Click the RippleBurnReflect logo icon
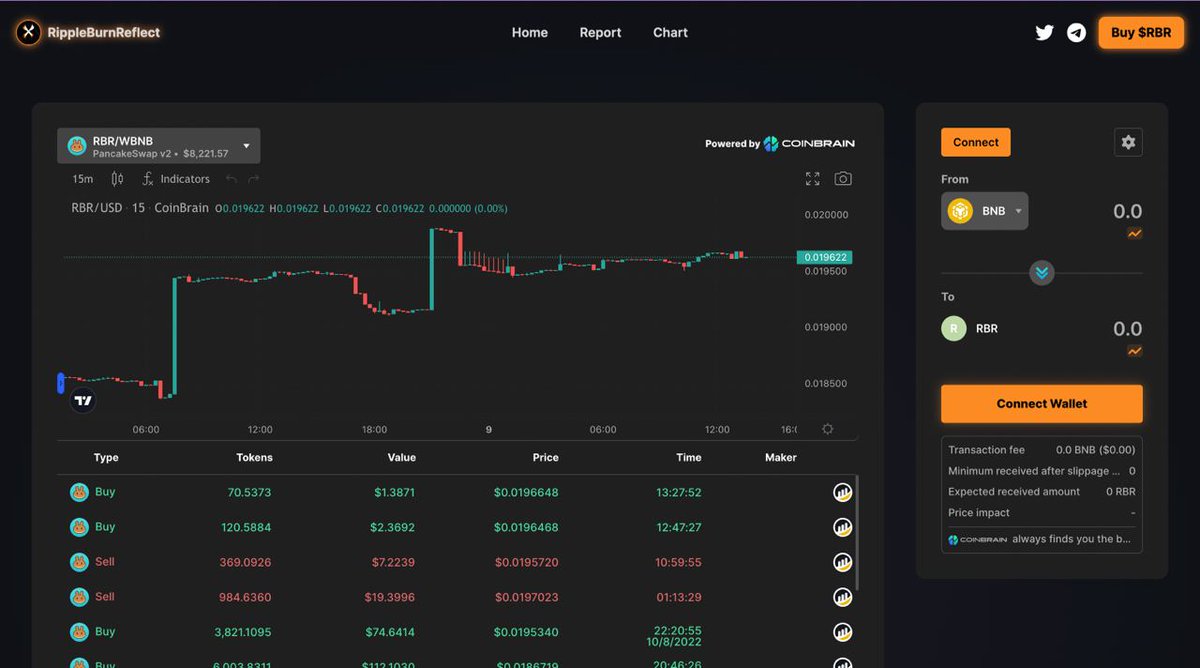 pos(28,33)
